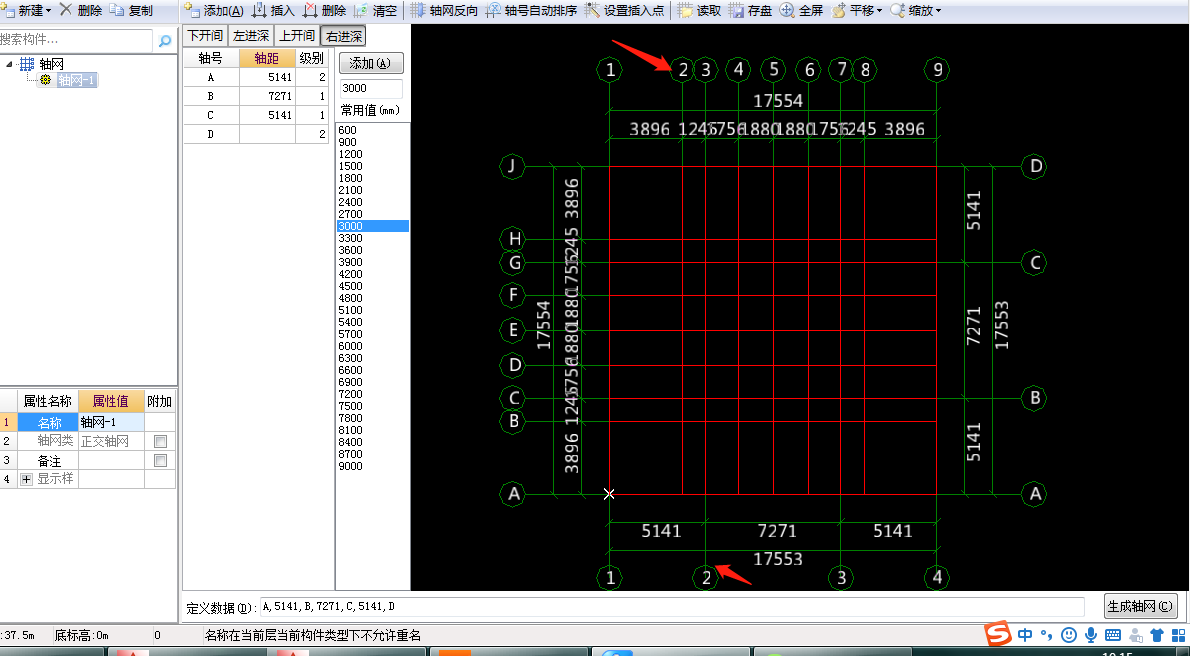Open the 平移 dropdown arrow

pyautogui.click(x=880, y=11)
